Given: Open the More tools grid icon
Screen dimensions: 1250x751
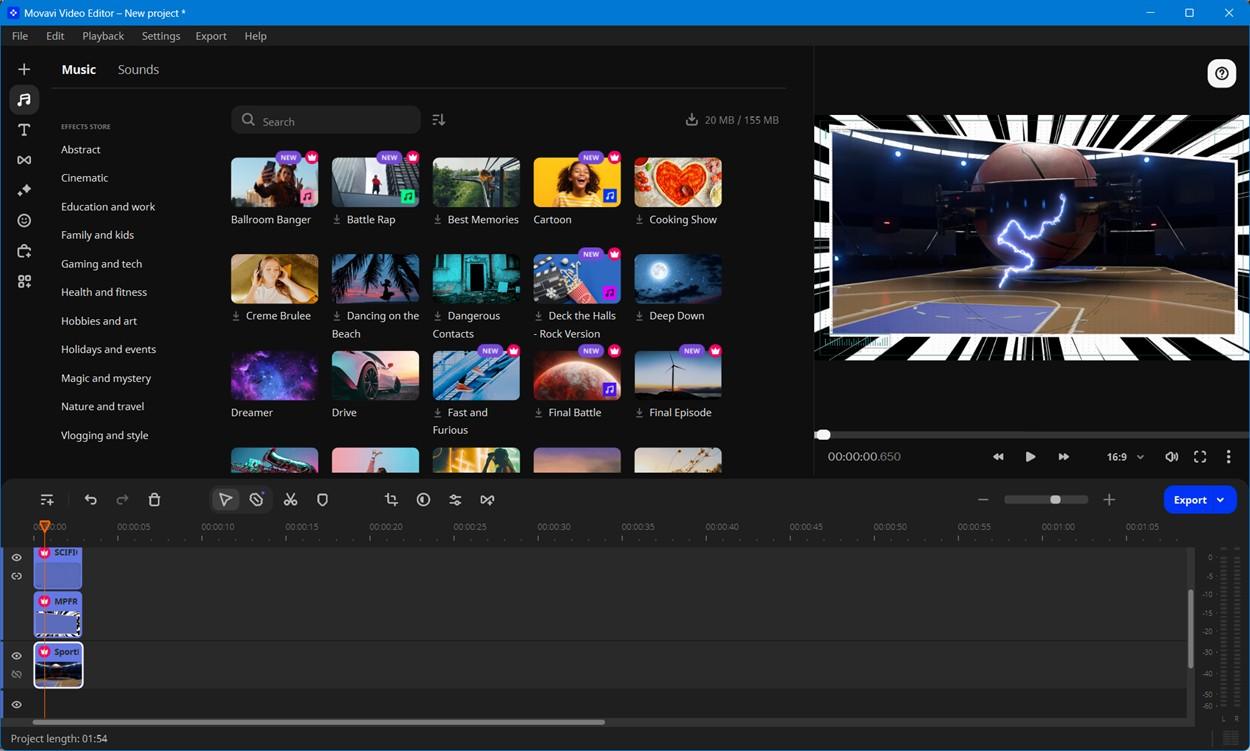Looking at the screenshot, I should point(24,282).
